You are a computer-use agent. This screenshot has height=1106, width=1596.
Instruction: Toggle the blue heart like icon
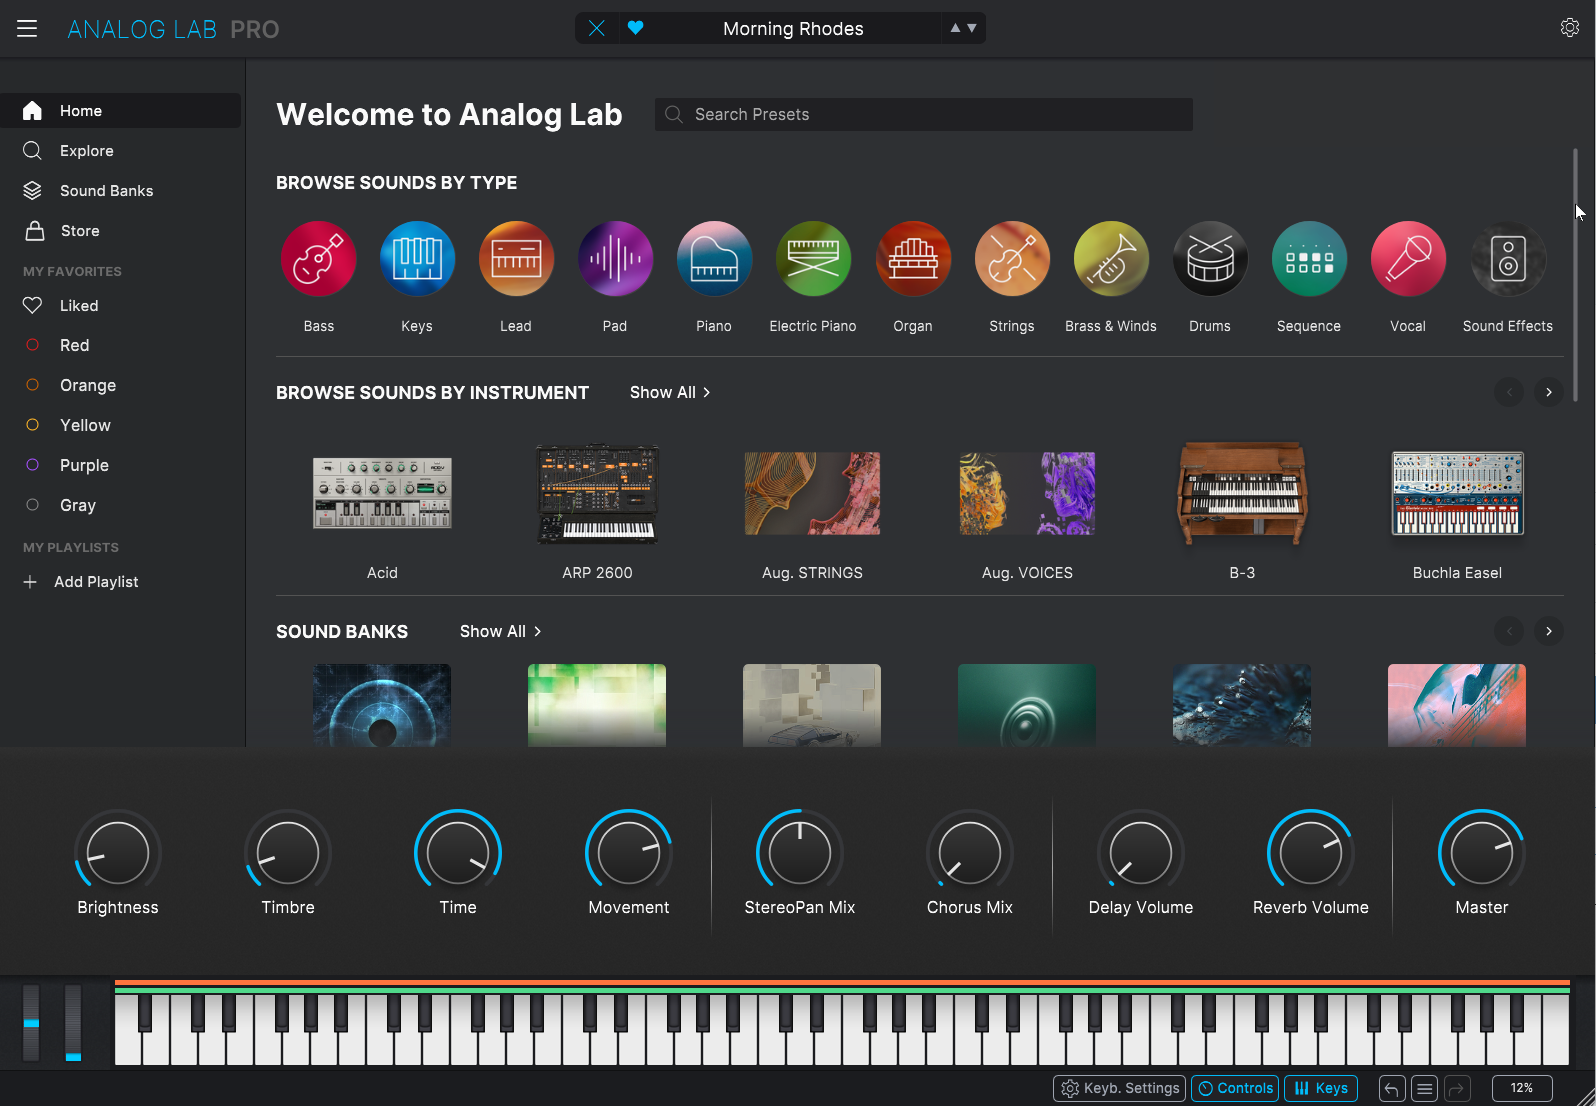(x=635, y=28)
